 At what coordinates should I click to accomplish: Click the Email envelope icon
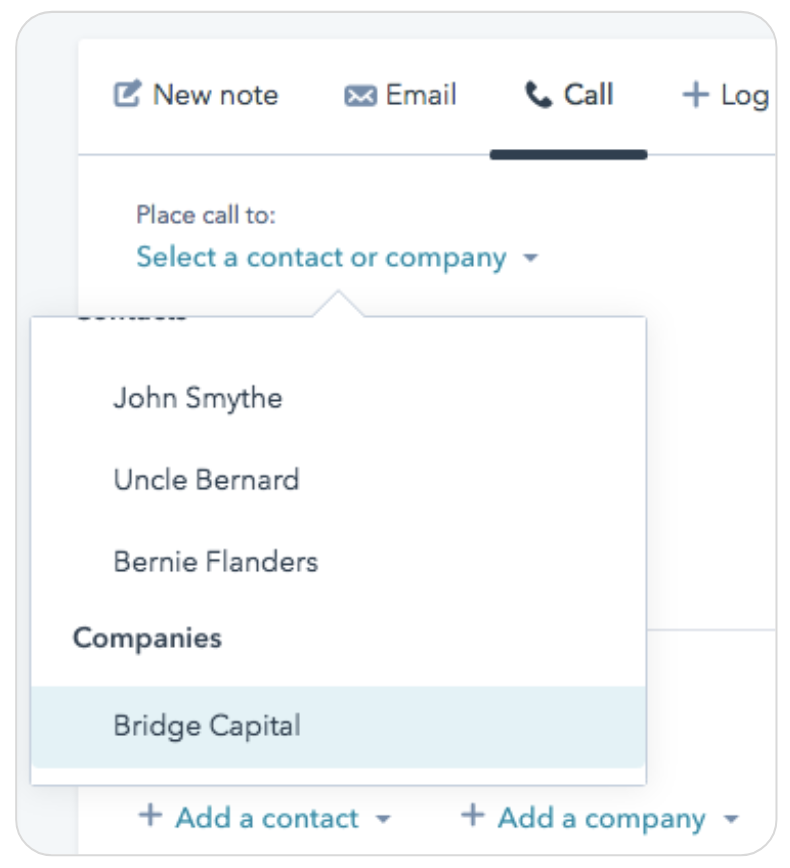tap(360, 96)
